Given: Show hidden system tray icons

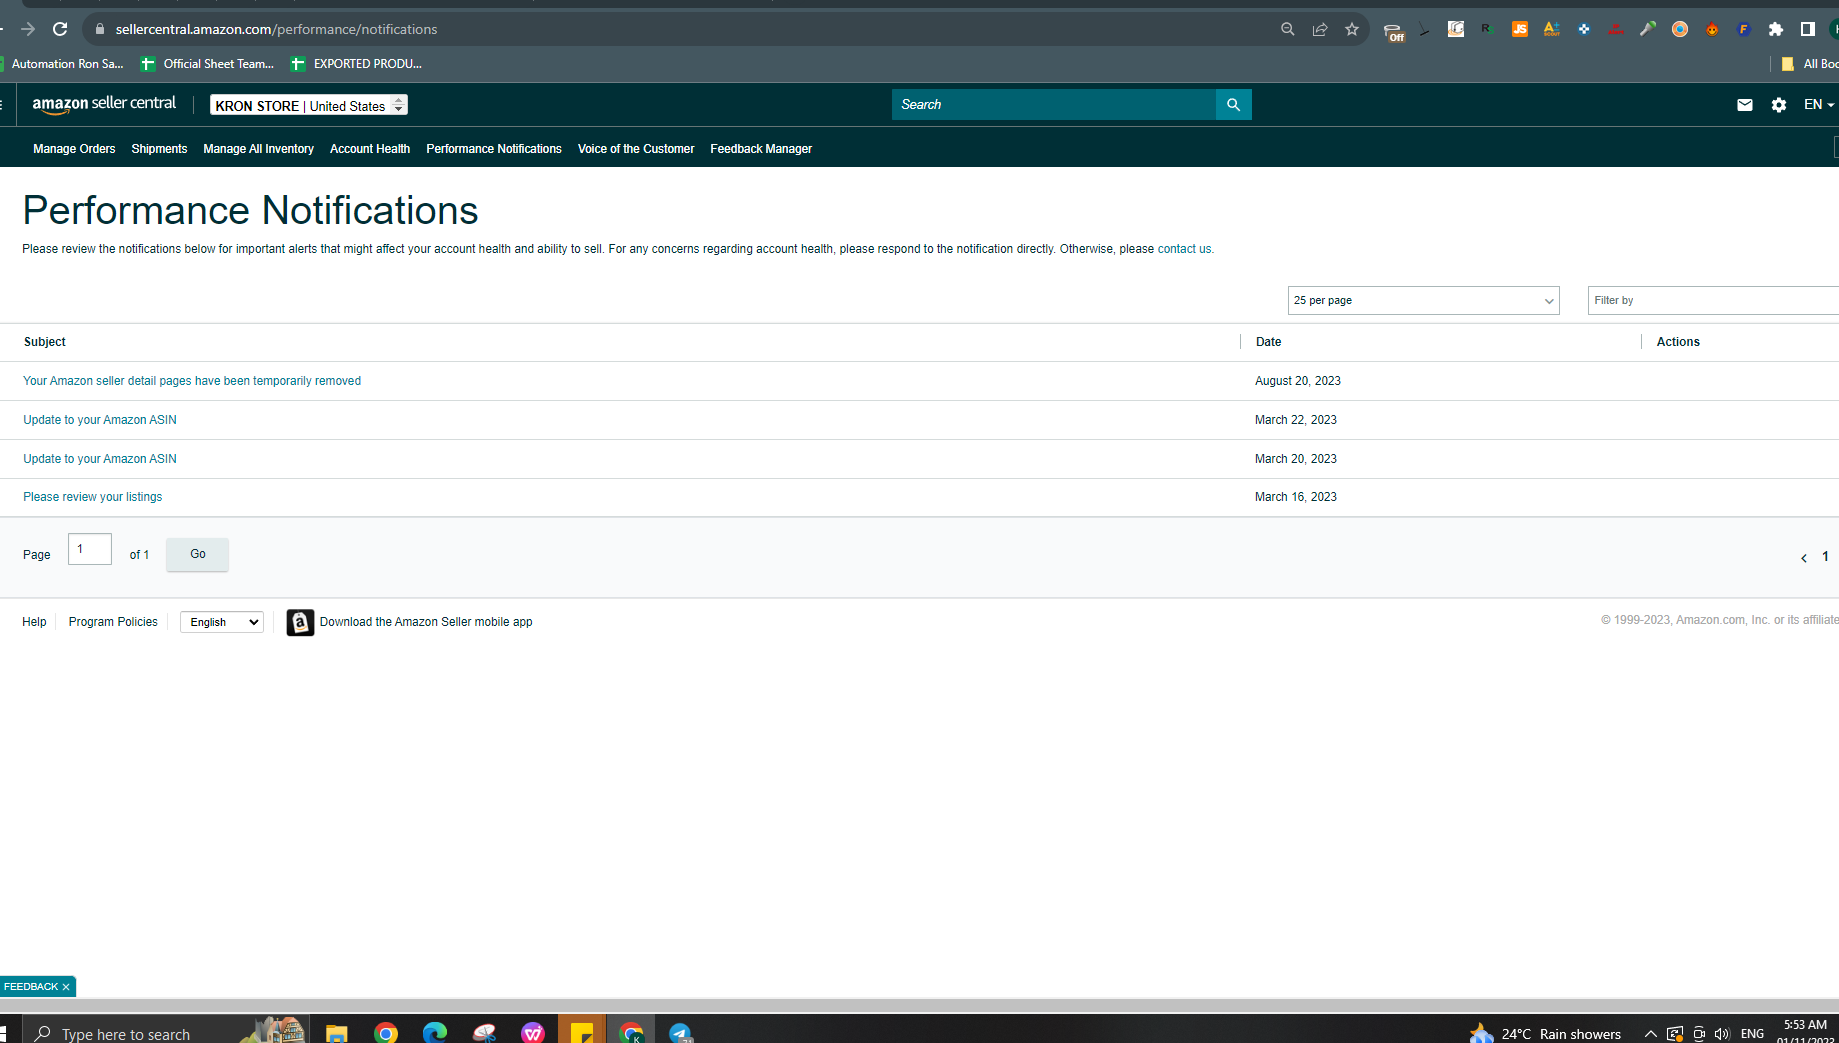Looking at the screenshot, I should (1651, 1034).
